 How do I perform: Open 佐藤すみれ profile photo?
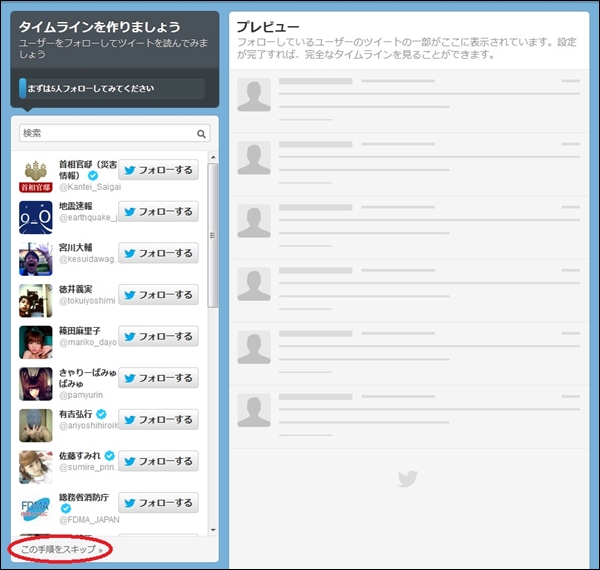(36, 467)
